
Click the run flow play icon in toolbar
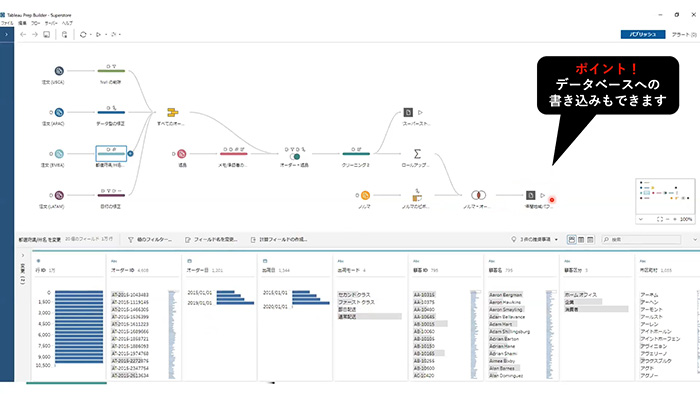(99, 34)
